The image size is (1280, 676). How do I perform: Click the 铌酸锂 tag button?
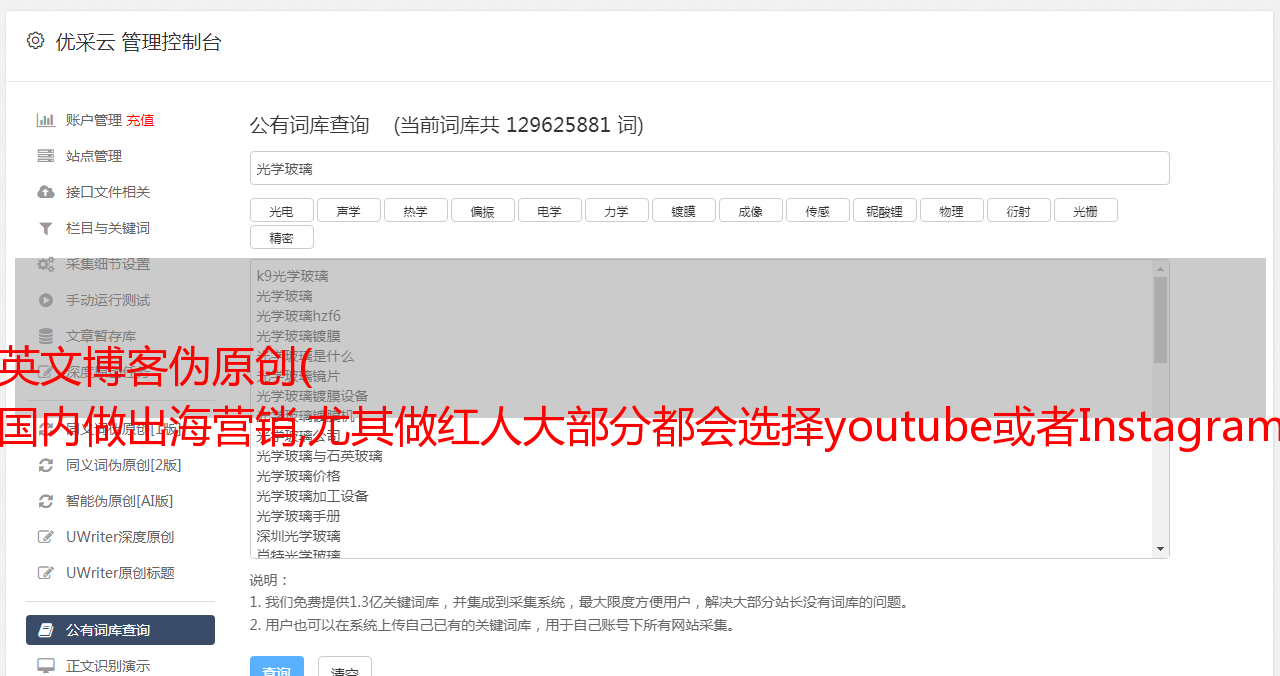pyautogui.click(x=884, y=210)
